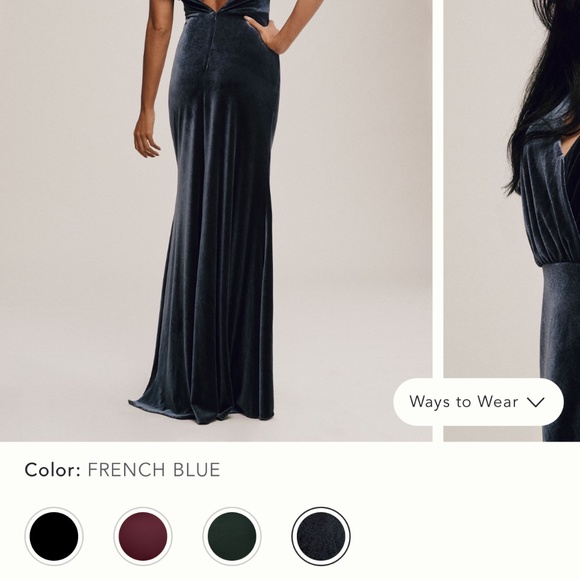Click the dress hem in the back-view photo
580x580 pixels.
(202, 411)
